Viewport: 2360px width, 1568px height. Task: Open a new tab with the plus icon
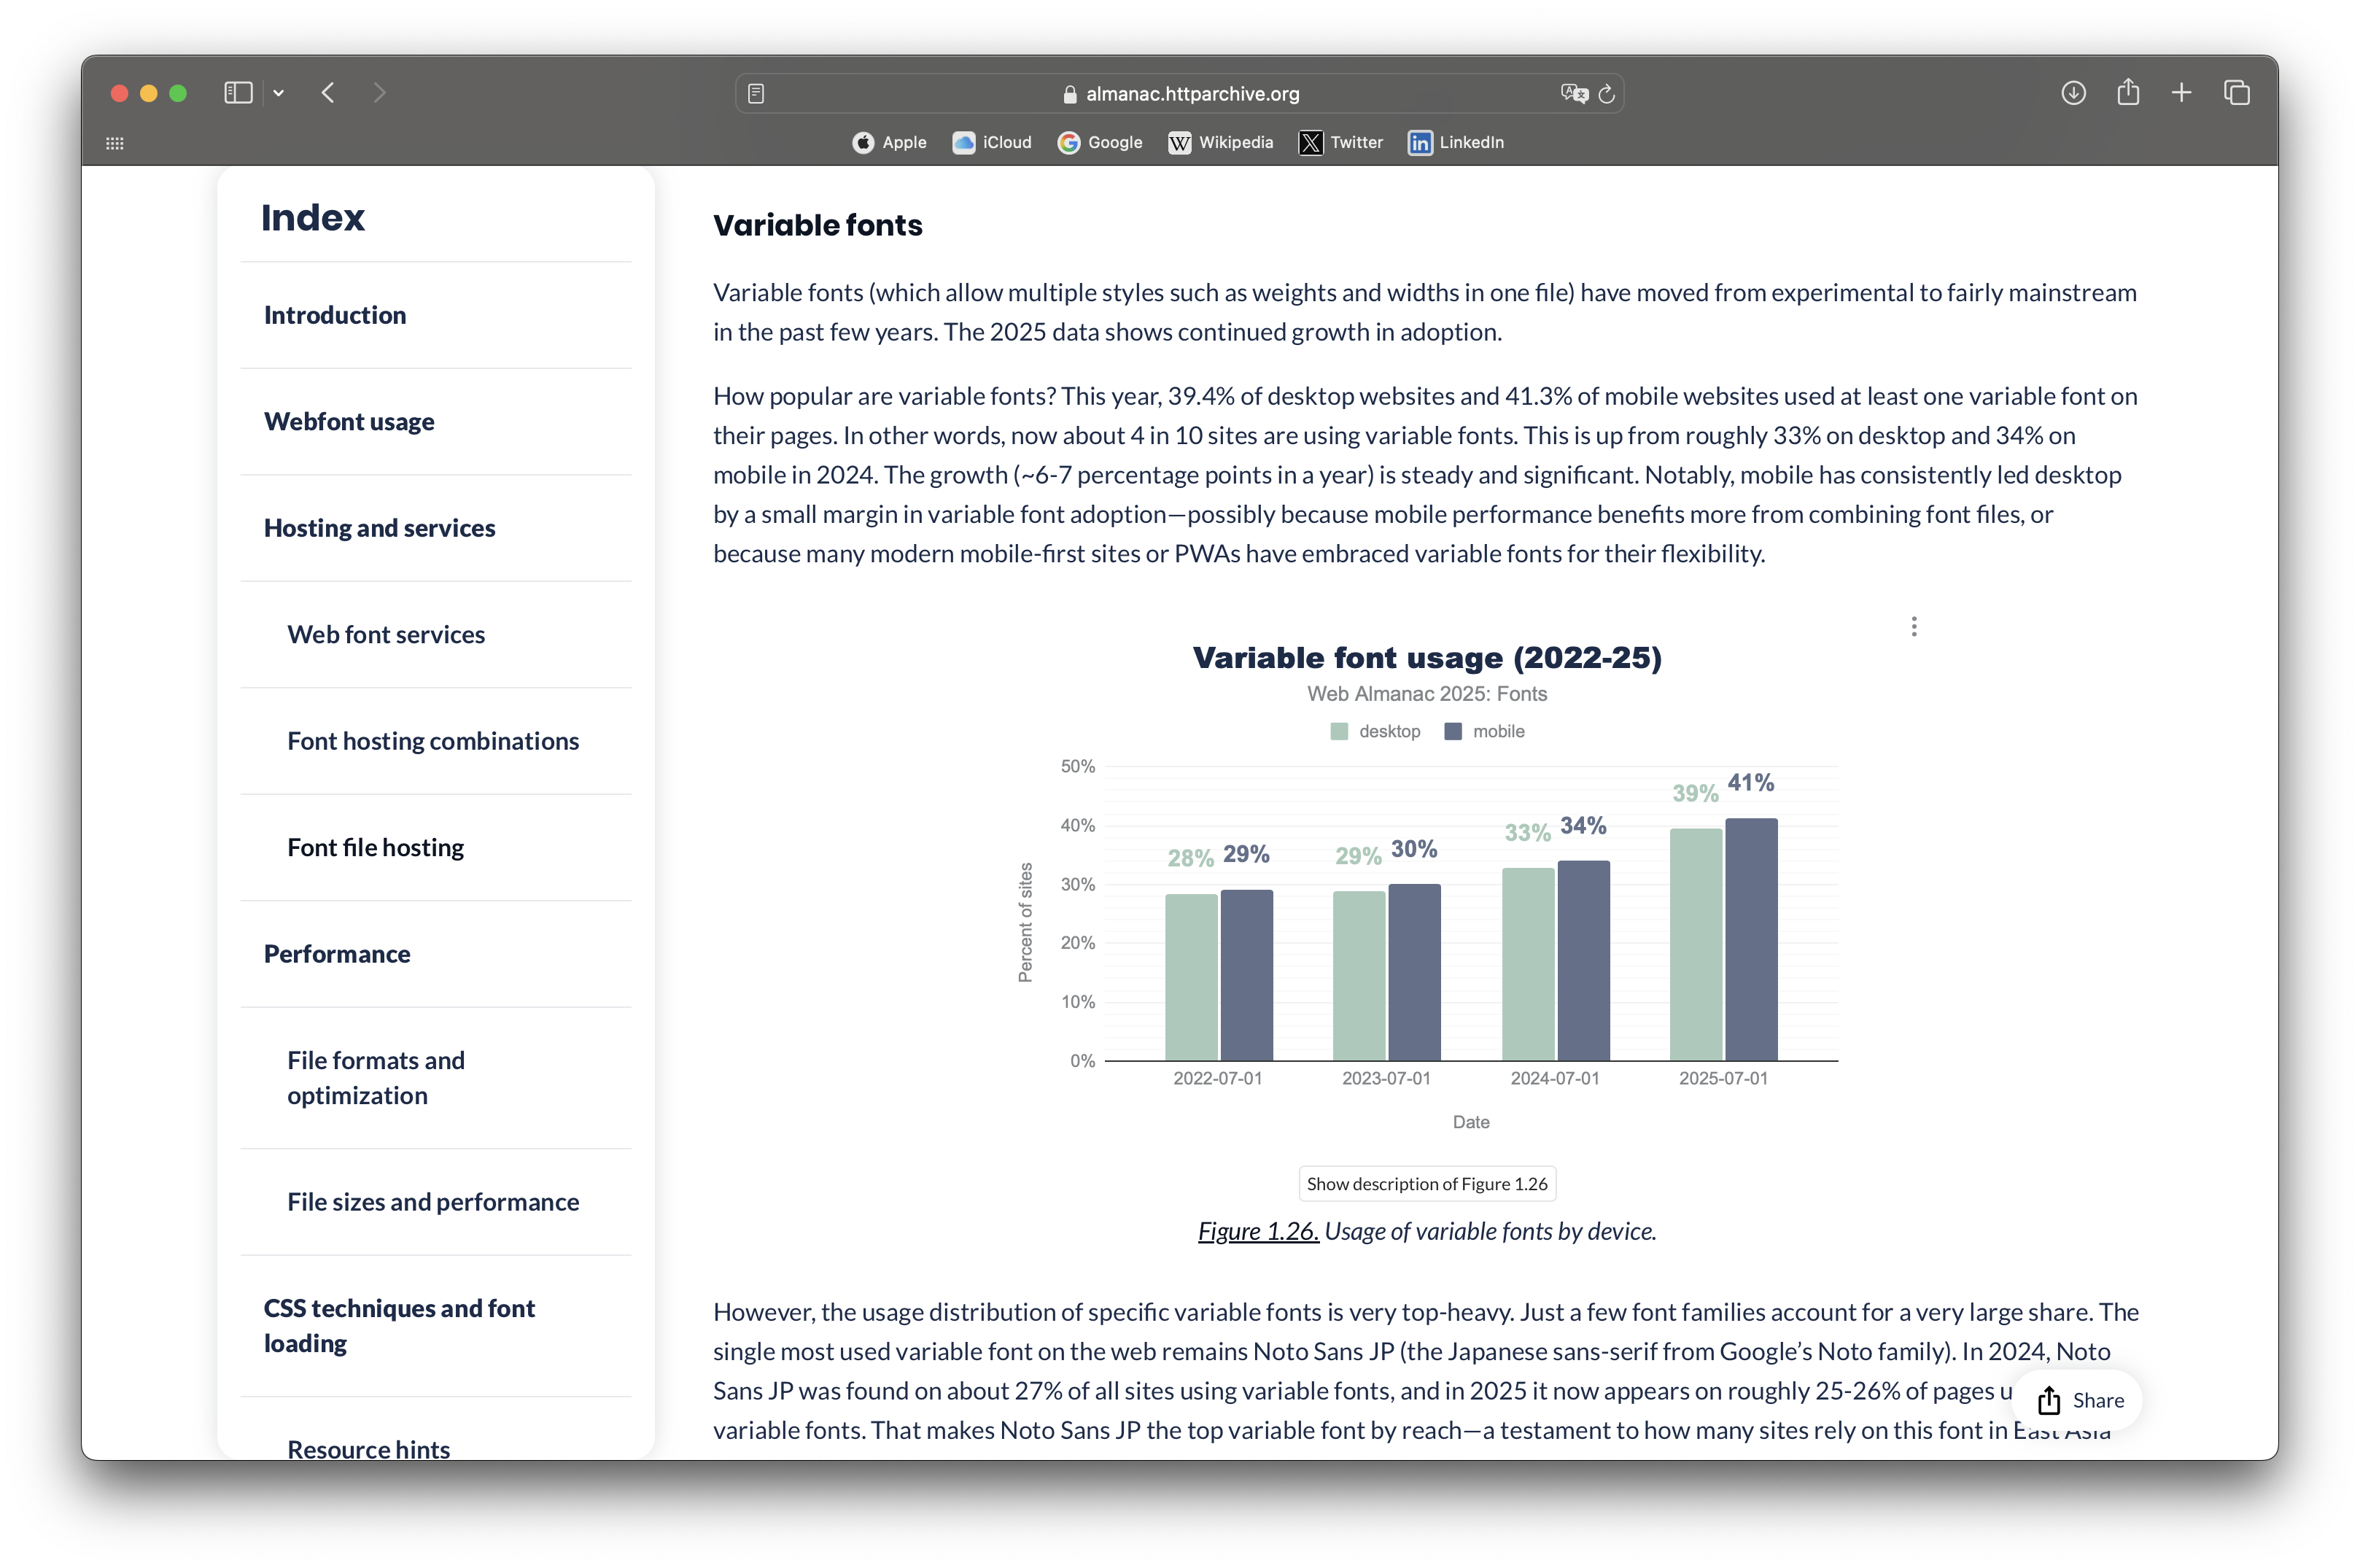[x=2182, y=93]
